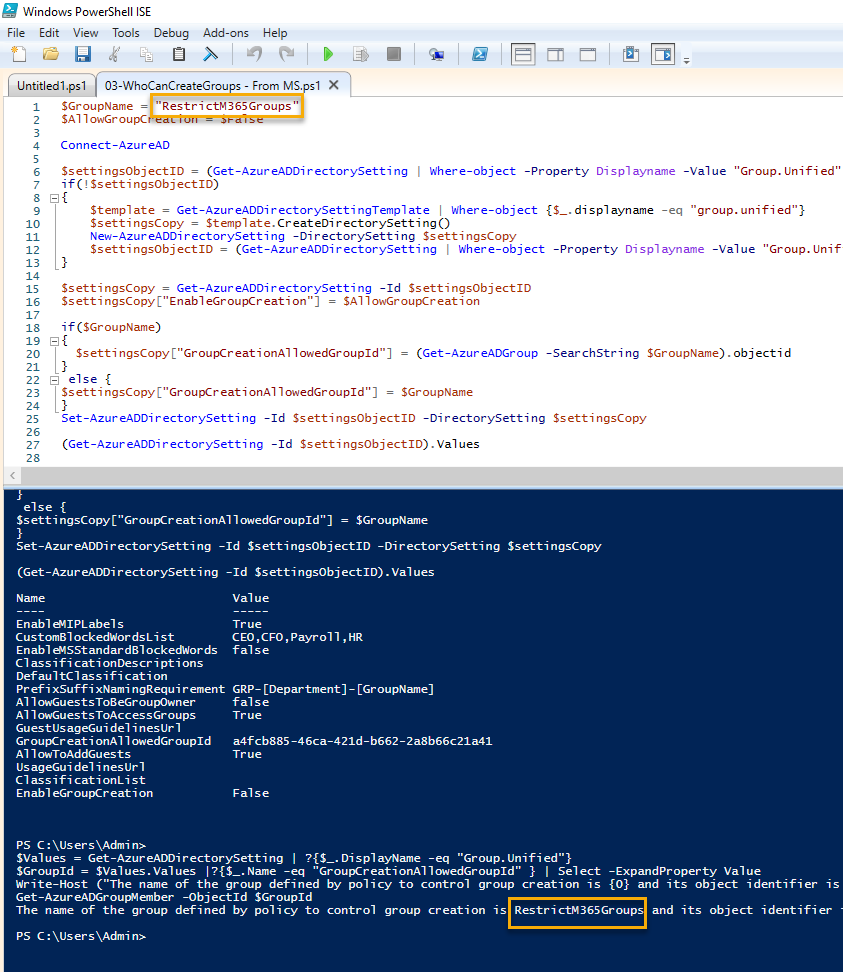Image resolution: width=843 pixels, height=972 pixels.
Task: Collapse the else block at line 22
Action: [x=54, y=380]
